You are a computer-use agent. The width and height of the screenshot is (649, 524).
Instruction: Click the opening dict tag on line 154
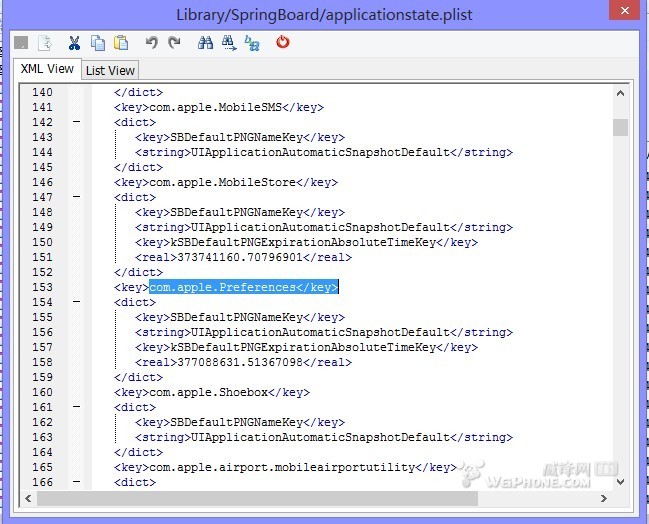click(135, 302)
